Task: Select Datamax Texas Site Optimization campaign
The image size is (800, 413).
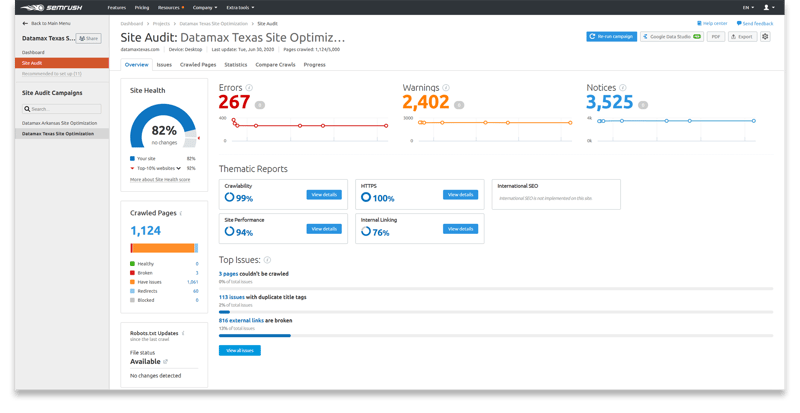Action: [62, 134]
